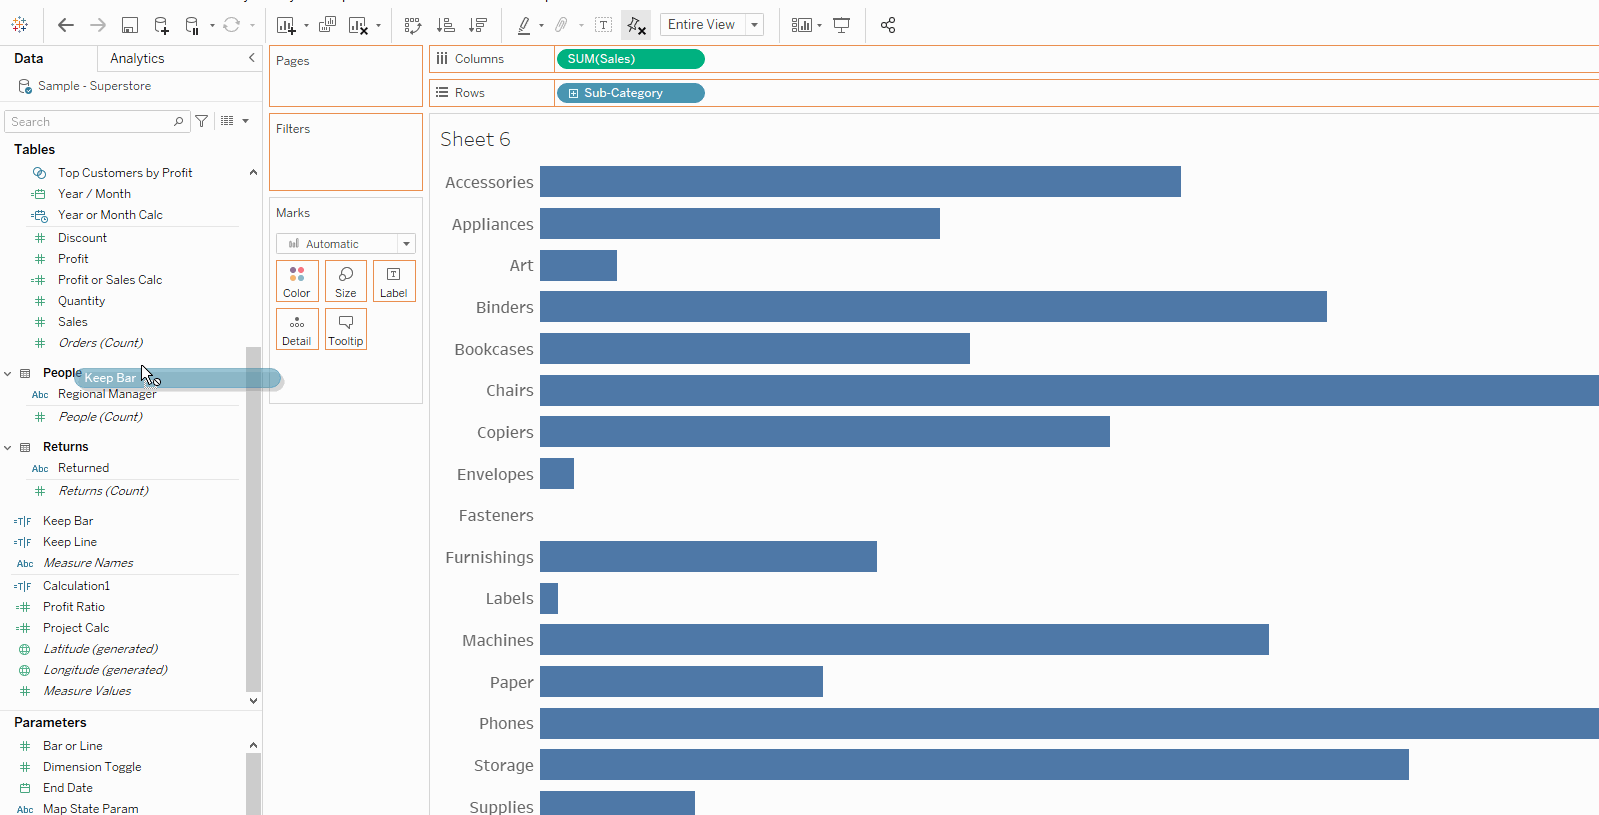Filter fields in the Data pane
Image resolution: width=1599 pixels, height=815 pixels.
click(x=202, y=121)
